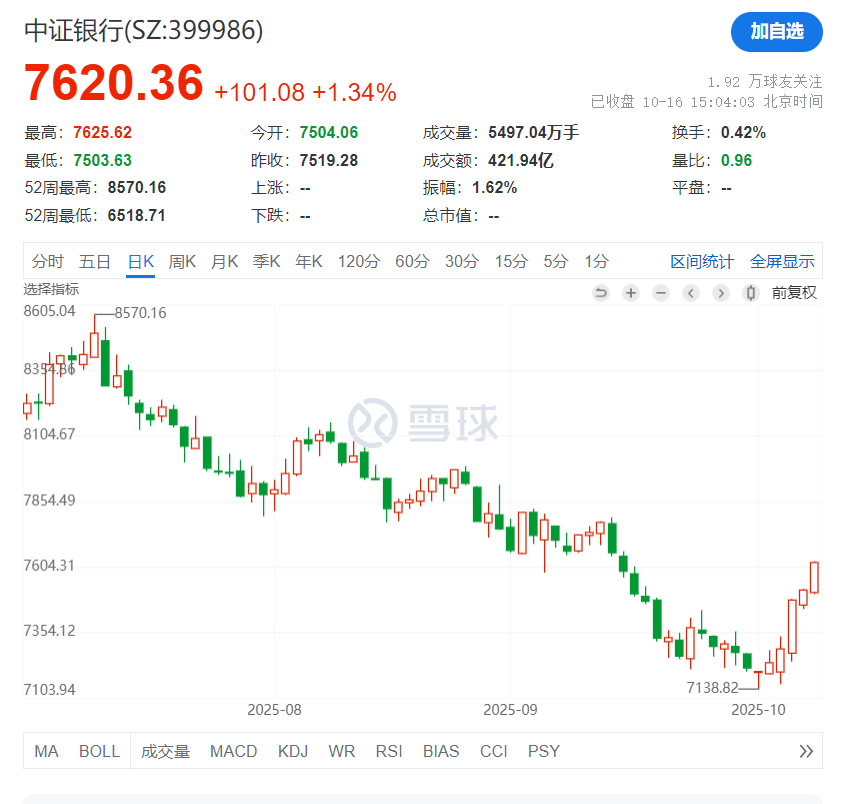This screenshot has height=804, width=854.
Task: Click the 最低 value 7503.63
Action: pos(102,160)
